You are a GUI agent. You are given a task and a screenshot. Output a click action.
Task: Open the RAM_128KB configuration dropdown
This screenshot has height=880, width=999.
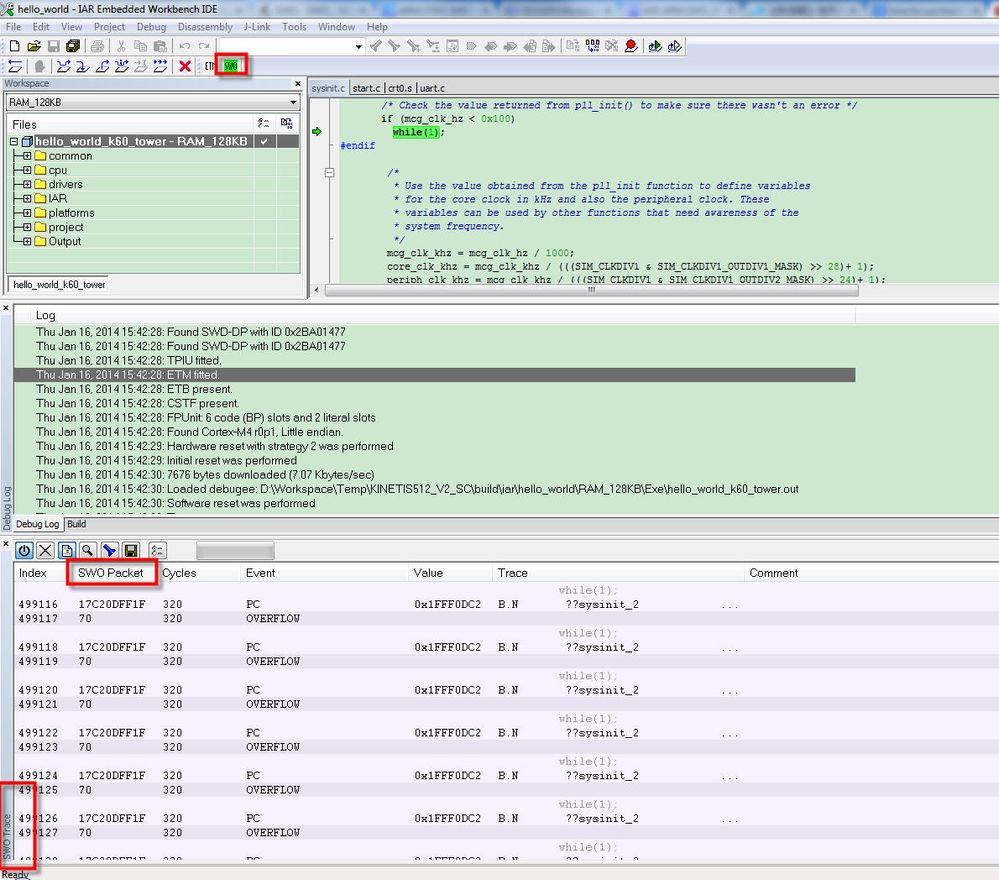(x=292, y=102)
